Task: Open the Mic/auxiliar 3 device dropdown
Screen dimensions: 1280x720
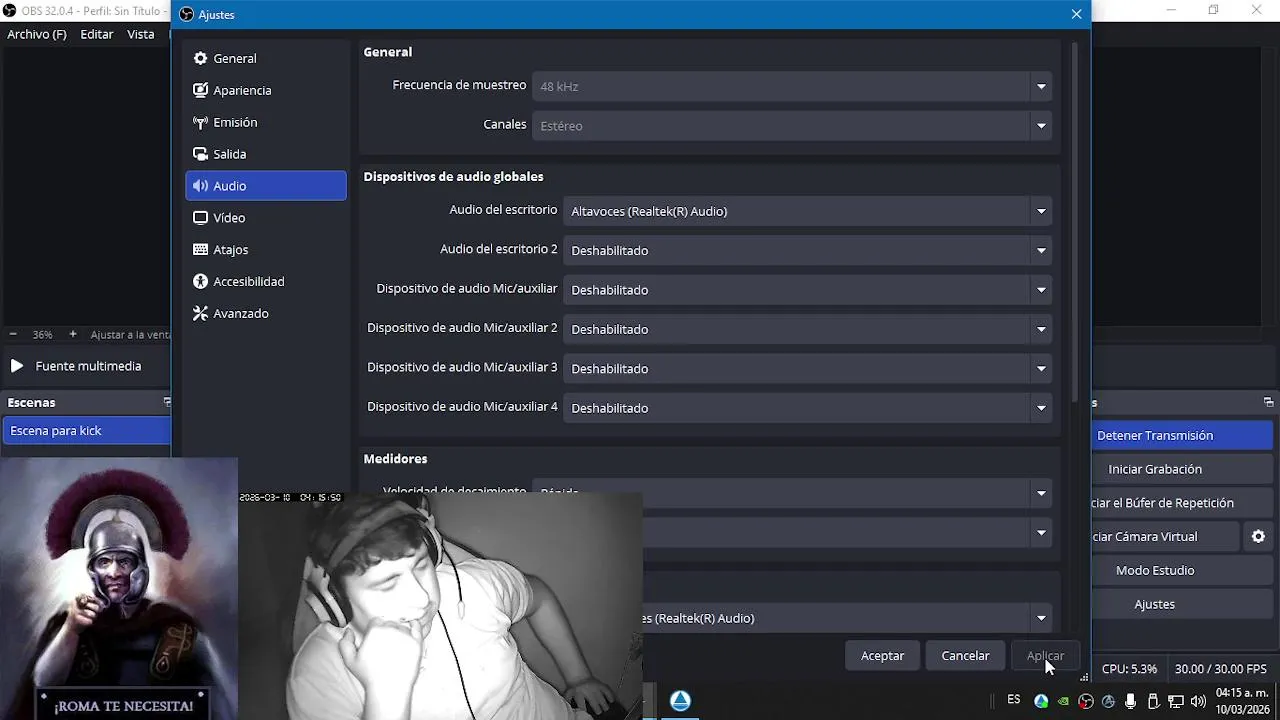Action: 807,368
